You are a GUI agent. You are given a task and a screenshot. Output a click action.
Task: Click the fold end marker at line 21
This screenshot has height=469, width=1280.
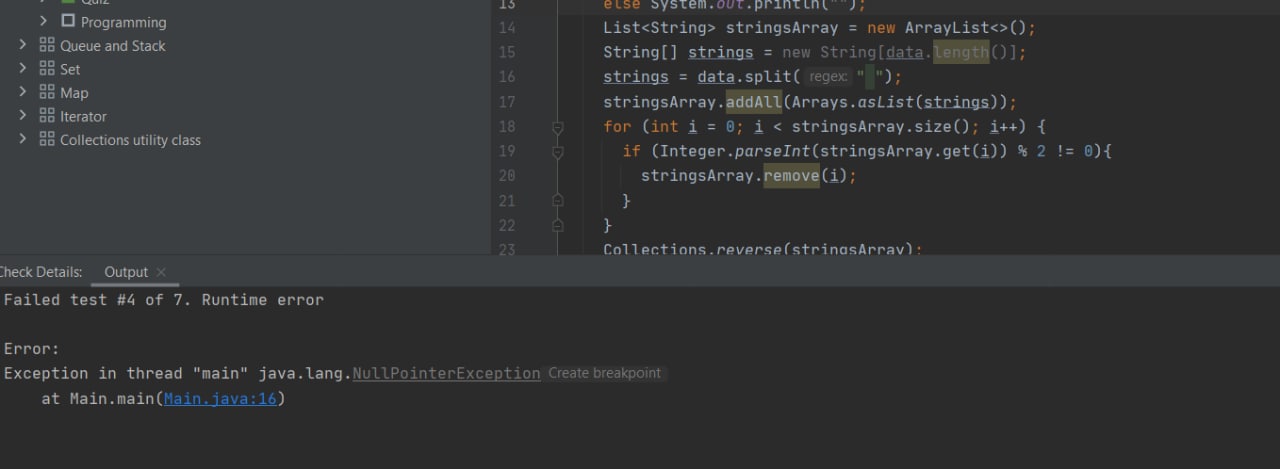[558, 201]
